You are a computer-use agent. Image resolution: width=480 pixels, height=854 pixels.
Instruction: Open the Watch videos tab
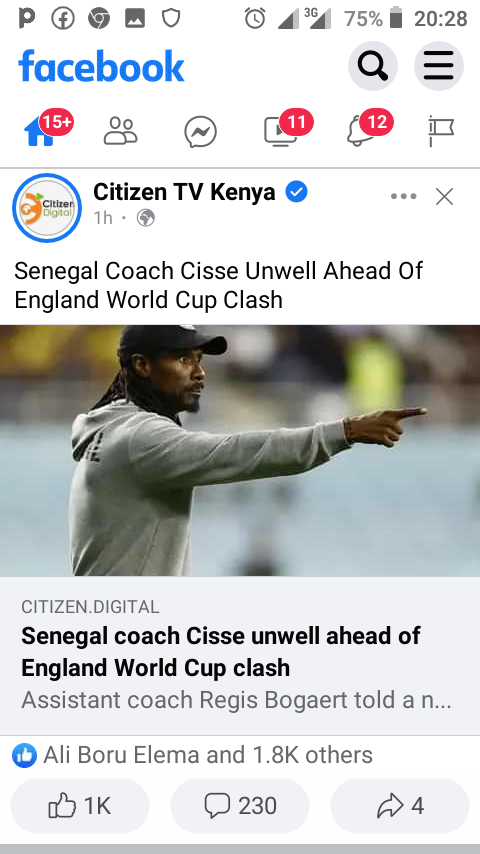click(x=281, y=132)
